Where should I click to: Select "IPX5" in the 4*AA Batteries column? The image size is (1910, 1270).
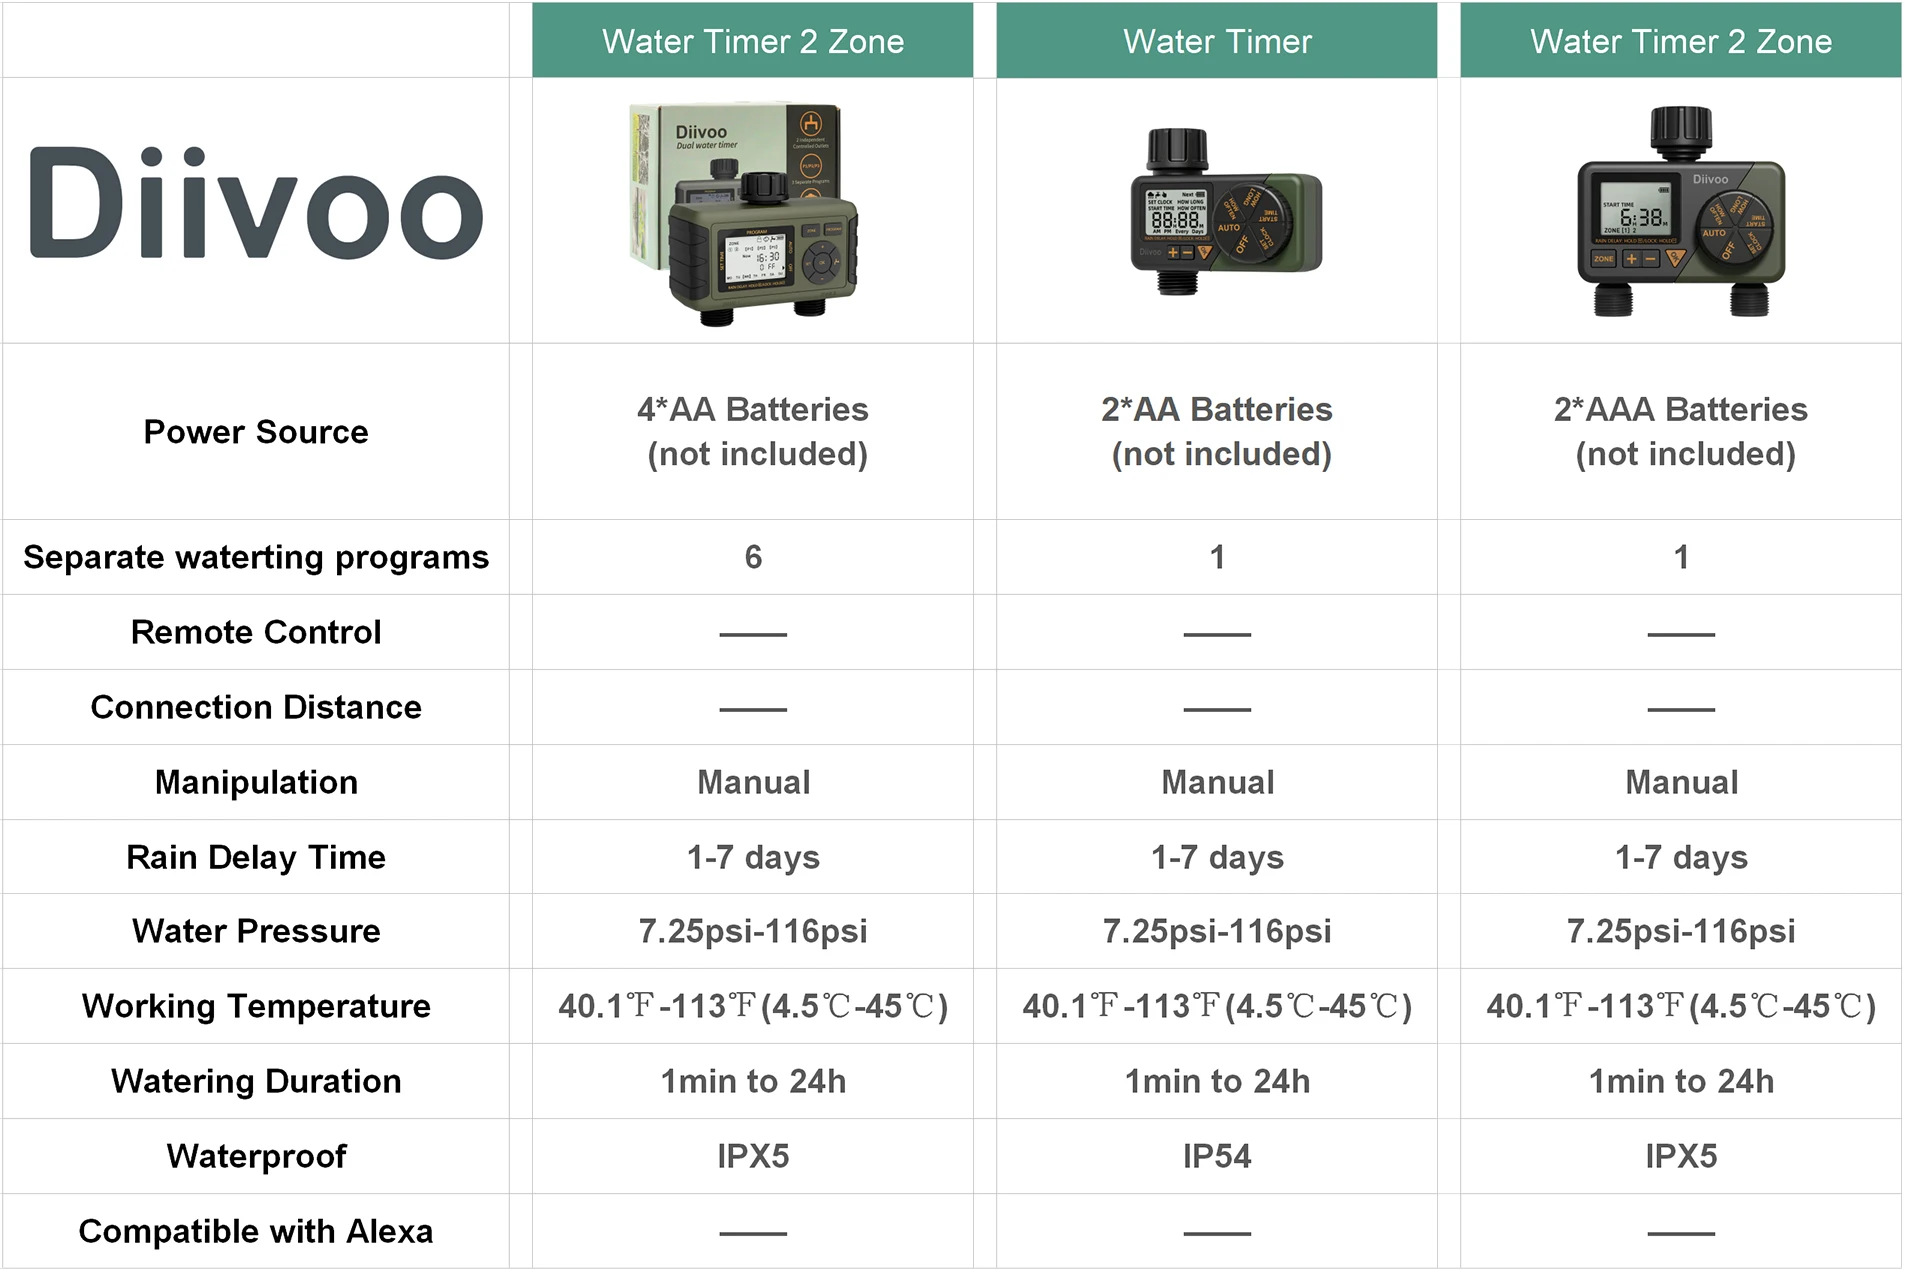pyautogui.click(x=753, y=1156)
